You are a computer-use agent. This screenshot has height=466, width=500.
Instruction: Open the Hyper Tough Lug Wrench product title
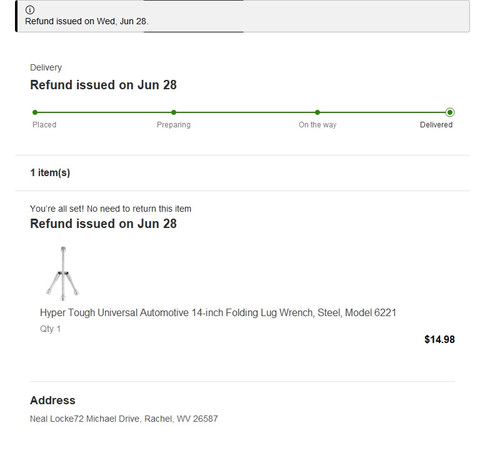(x=218, y=313)
